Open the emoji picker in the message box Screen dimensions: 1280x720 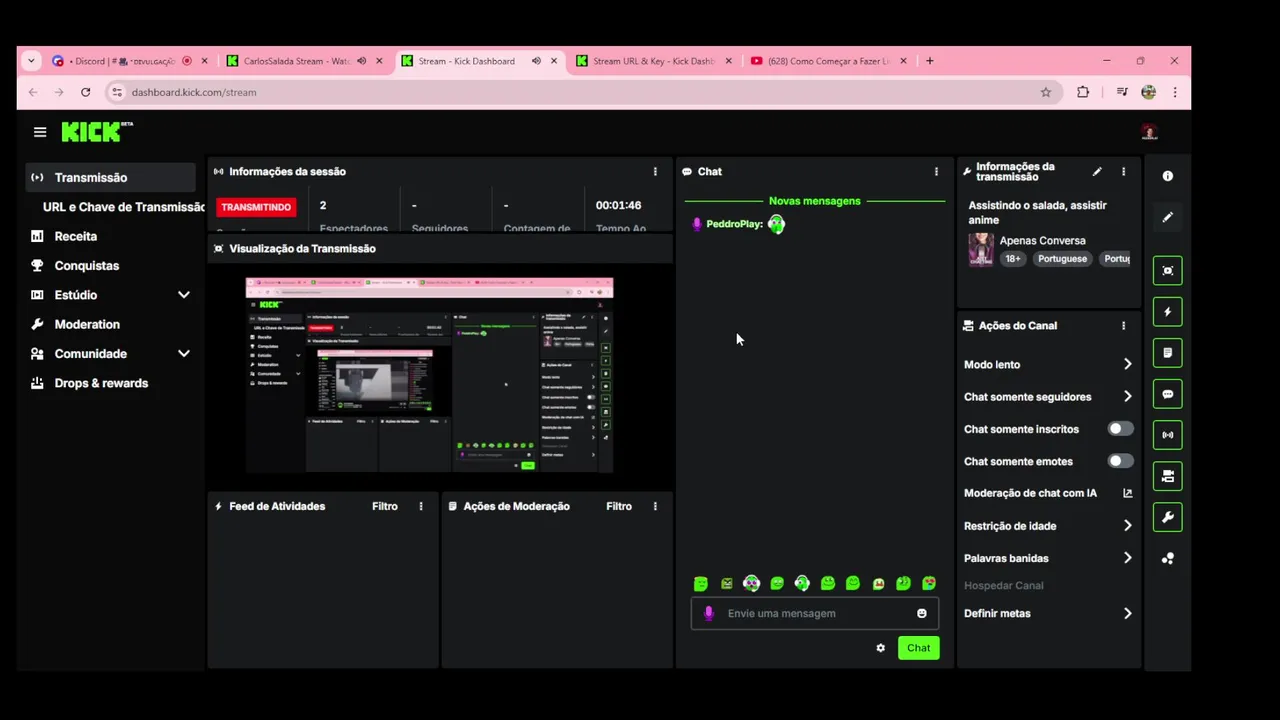pos(922,614)
